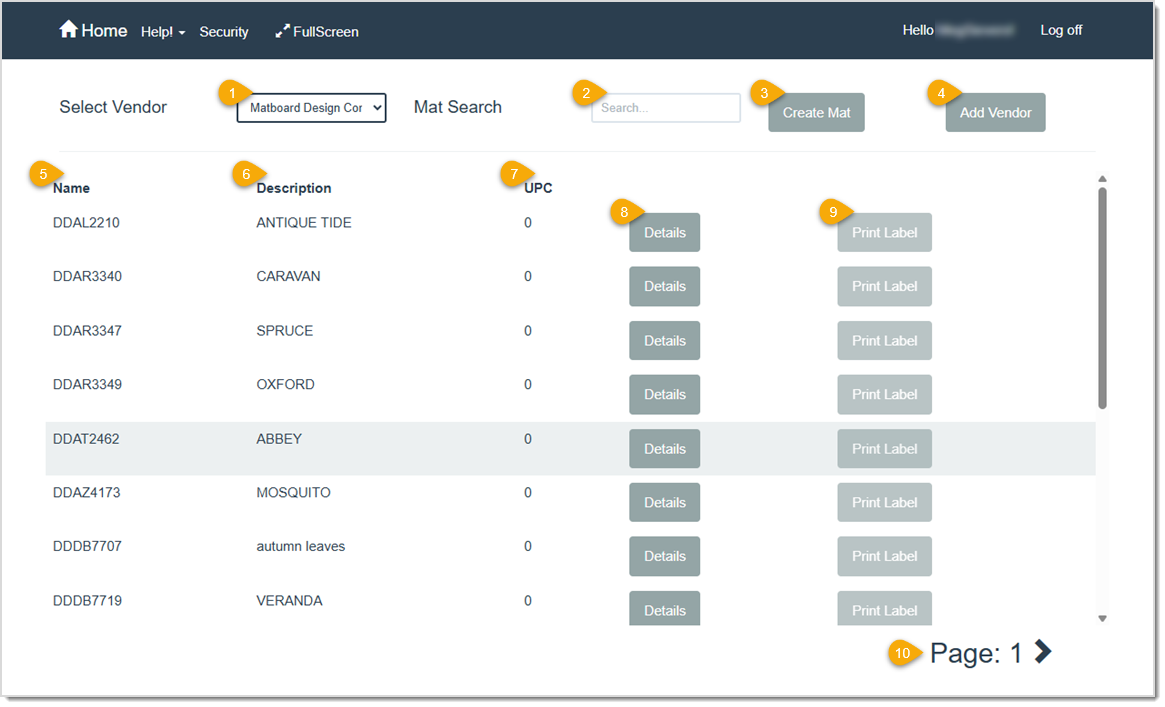1165x707 pixels.
Task: Print Label for the ABBEY mat
Action: tap(884, 448)
